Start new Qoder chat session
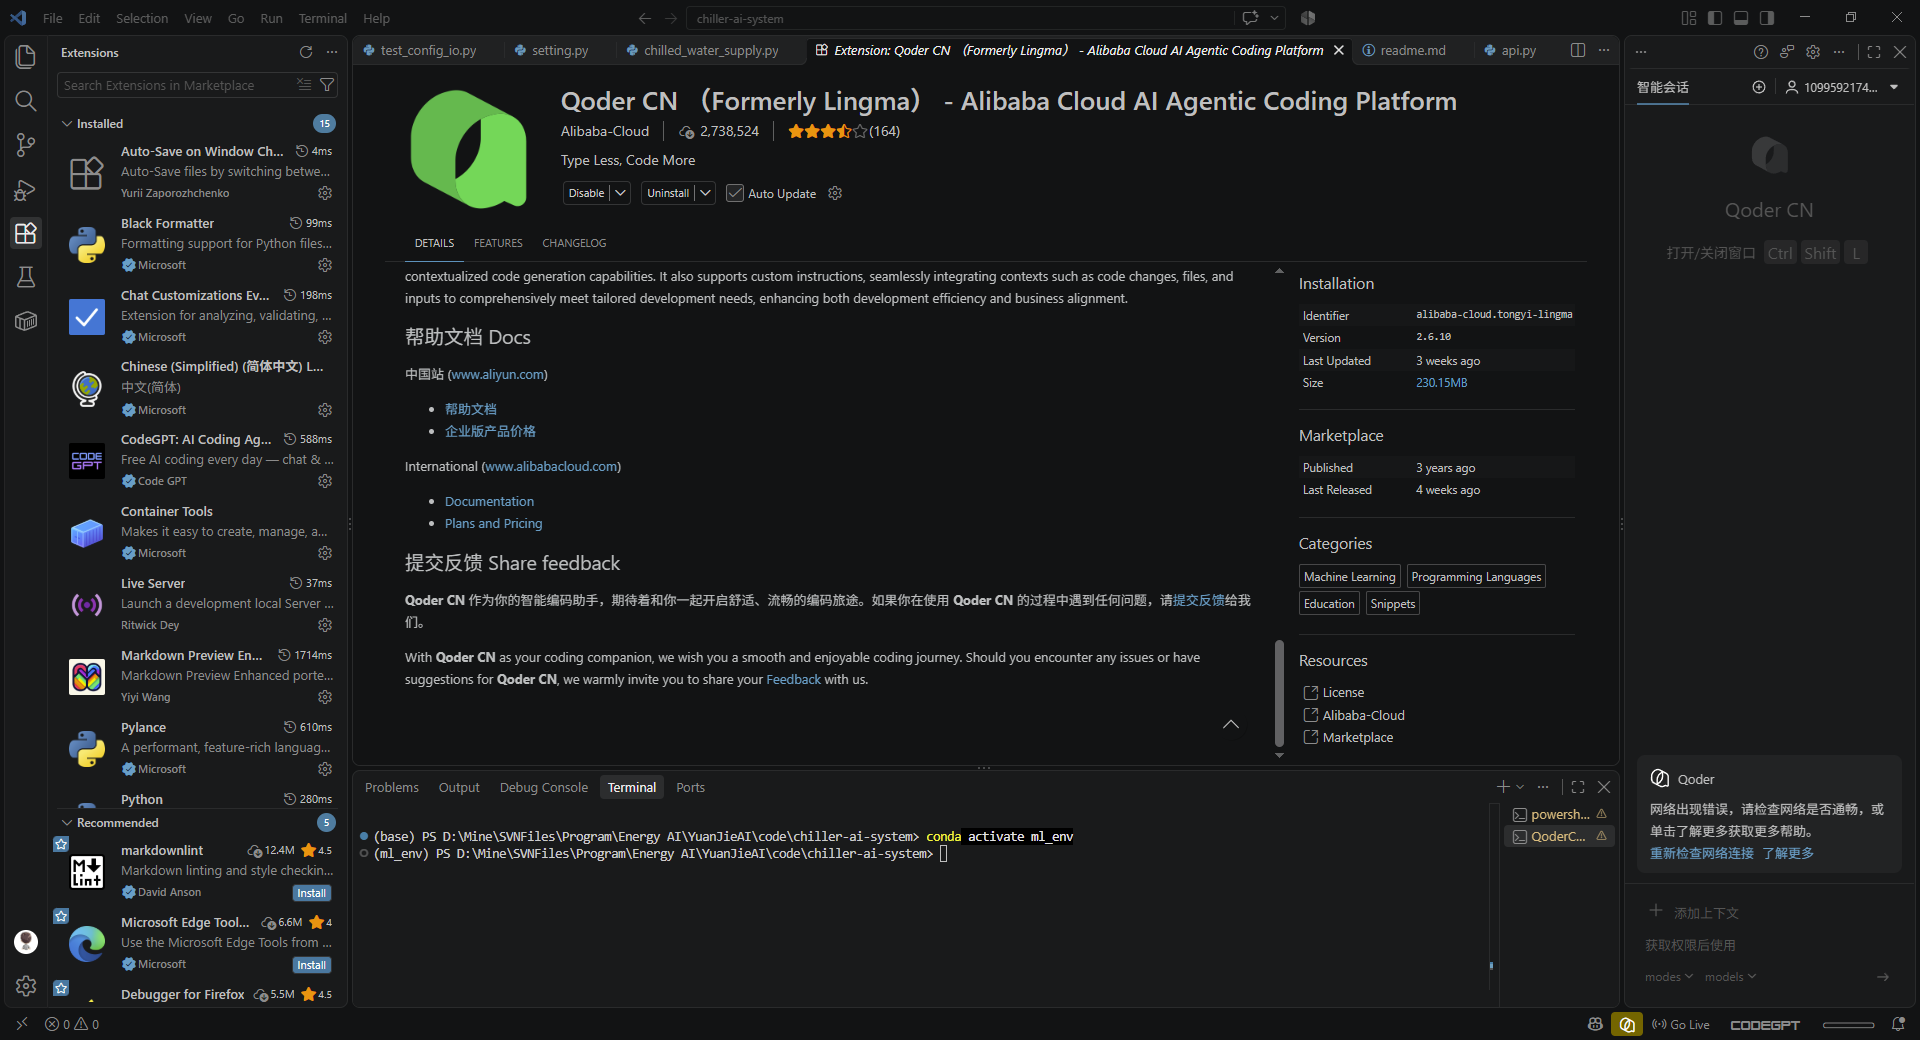1920x1040 pixels. tap(1759, 87)
